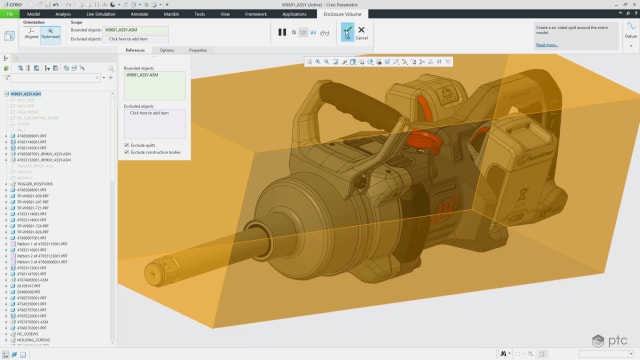
Task: Click the ribbon Excluded objects collector
Action: pos(136,39)
